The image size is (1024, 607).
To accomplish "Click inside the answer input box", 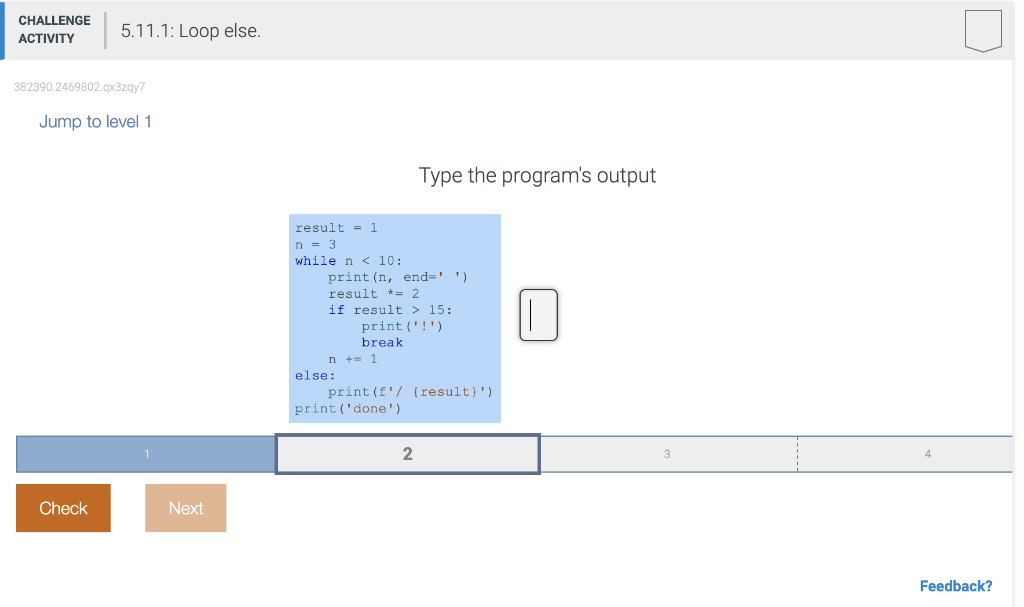I will tap(538, 315).
